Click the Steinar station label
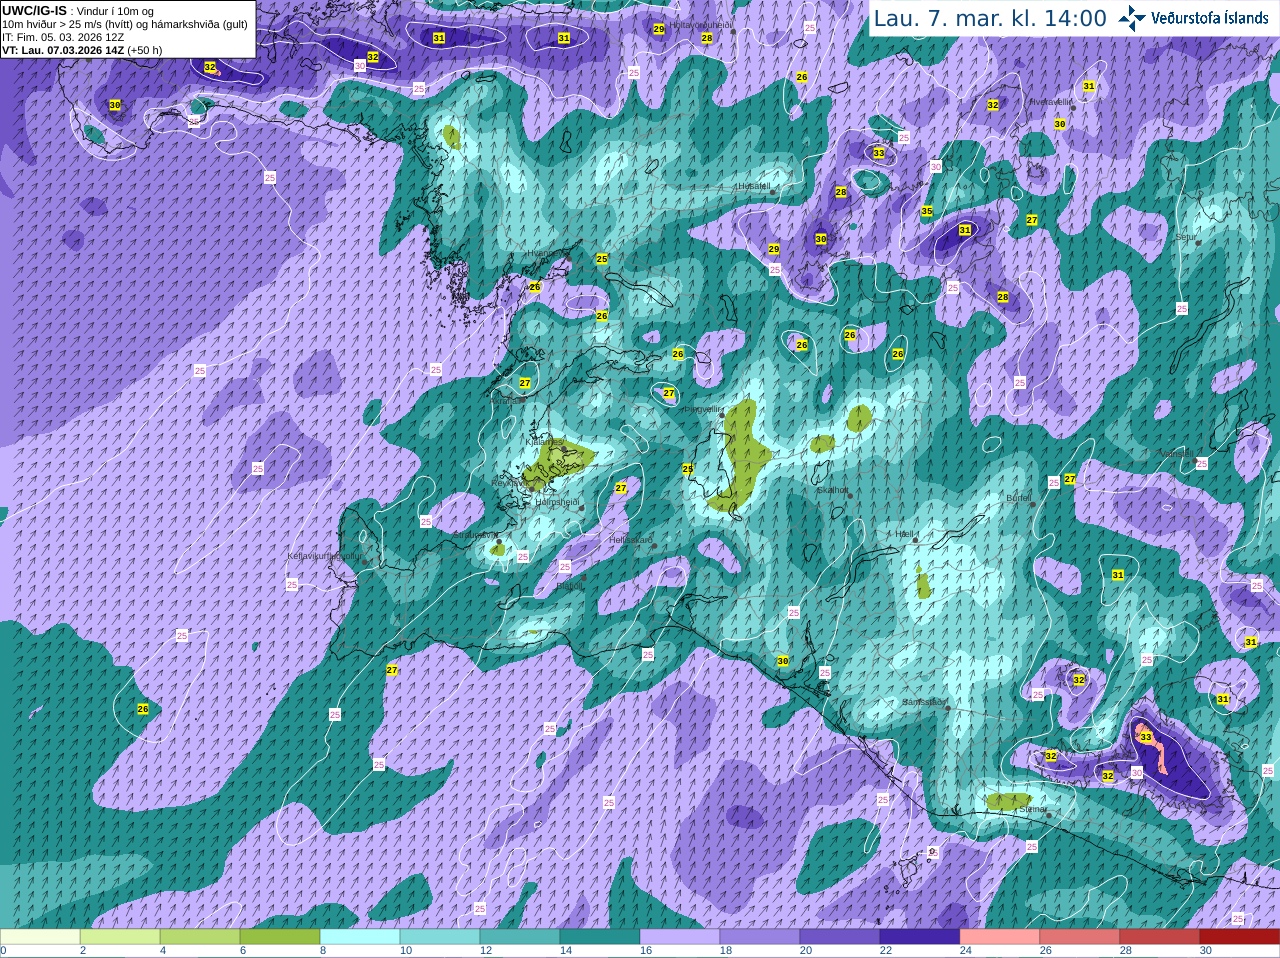The width and height of the screenshot is (1280, 958). [1034, 809]
